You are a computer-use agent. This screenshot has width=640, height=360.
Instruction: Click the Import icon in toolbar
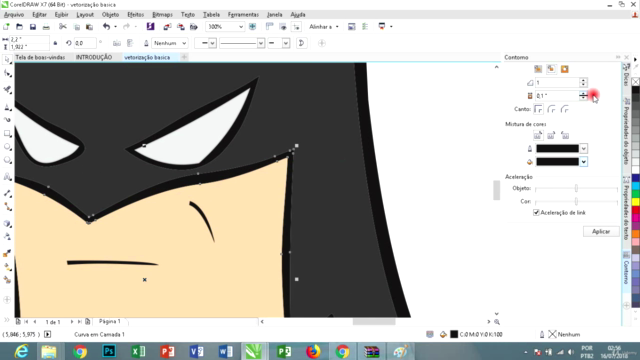tap(167, 27)
